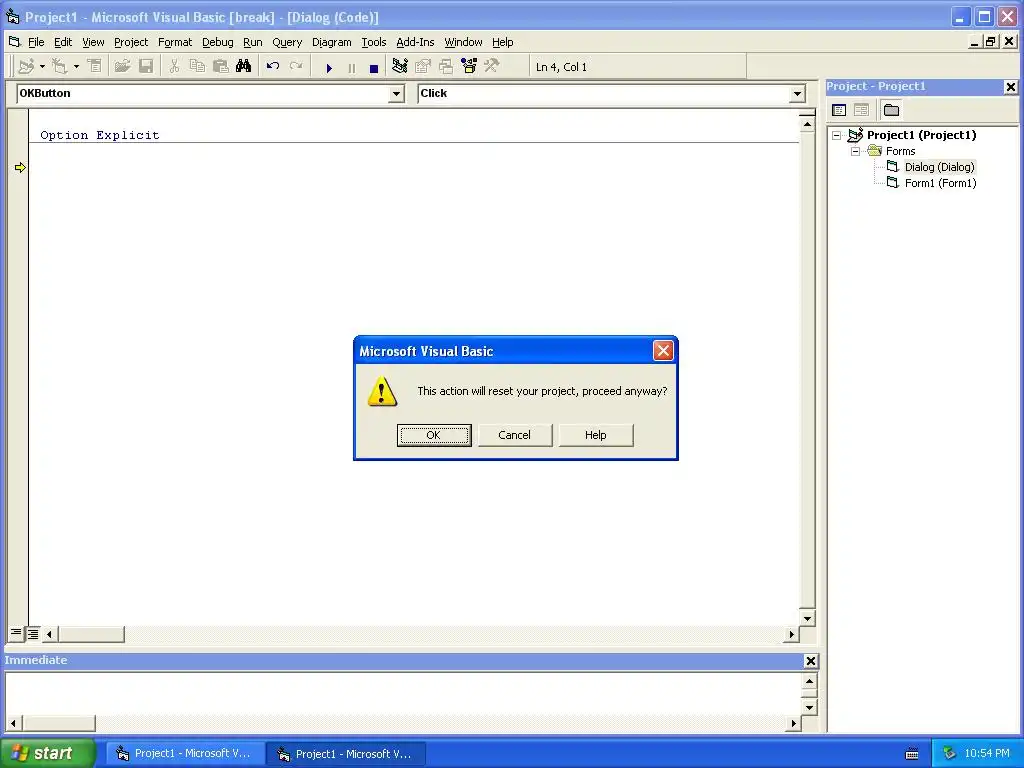Select Form1 (Form1) in project tree
Image resolution: width=1024 pixels, height=768 pixels.
click(x=940, y=184)
